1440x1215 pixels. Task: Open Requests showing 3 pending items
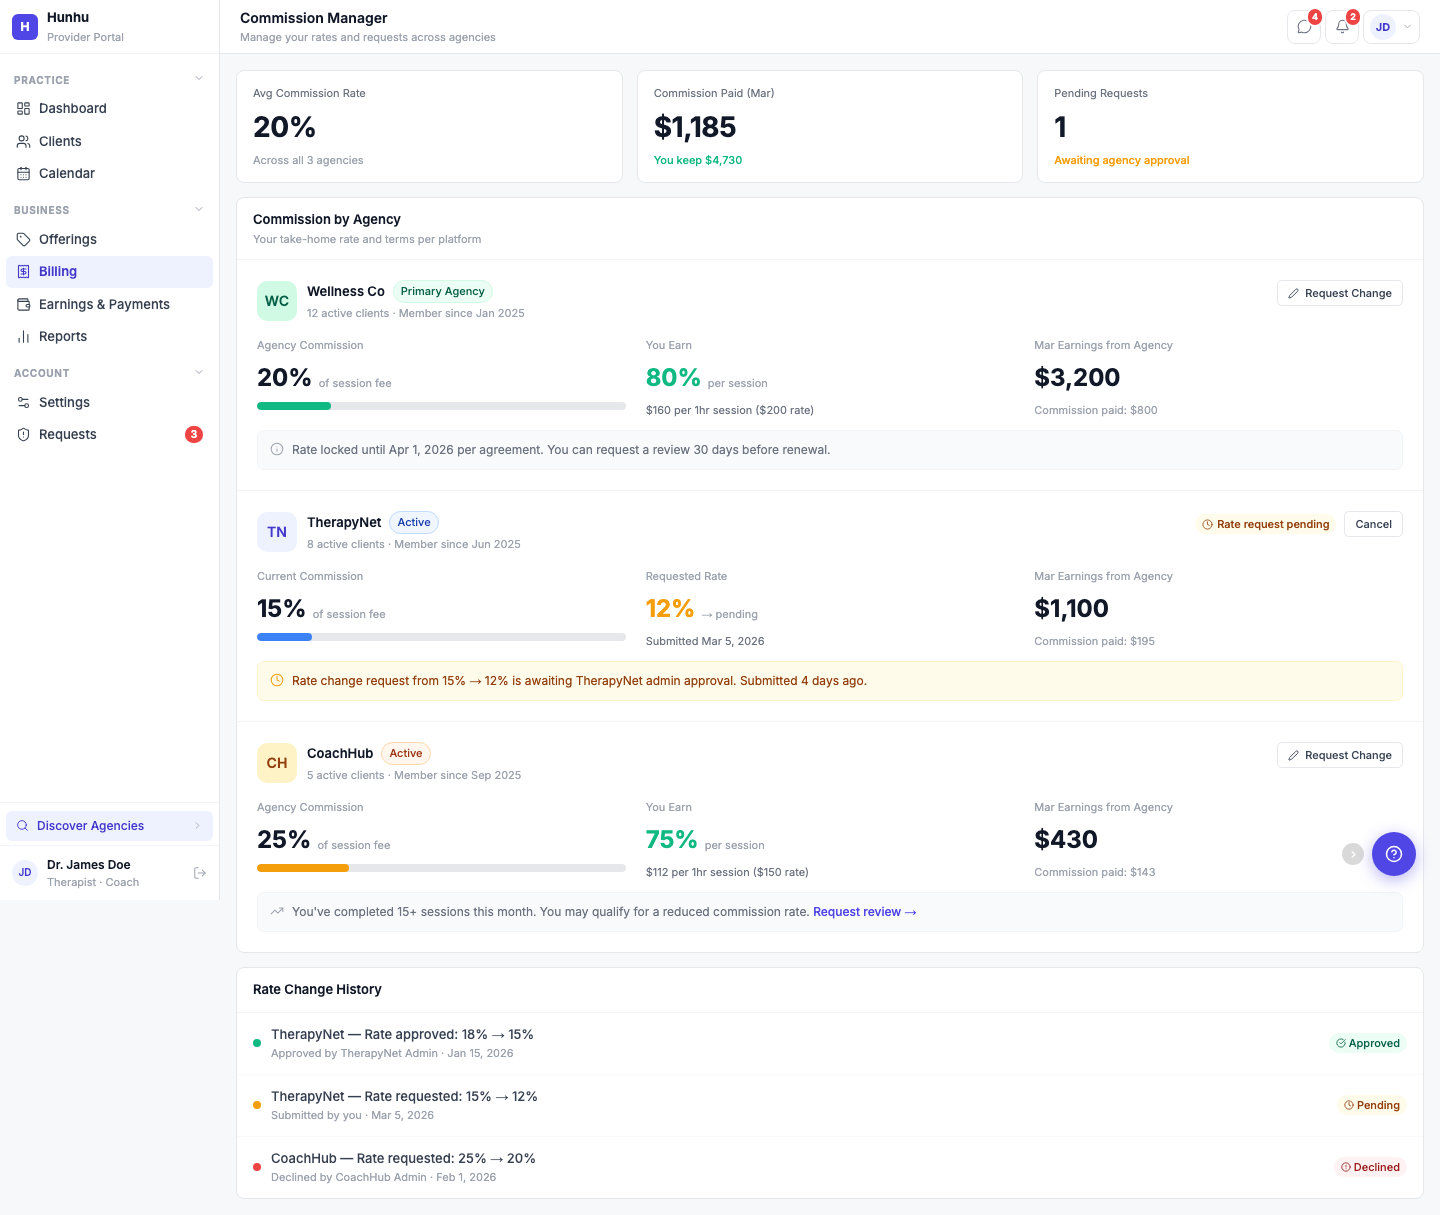(67, 434)
